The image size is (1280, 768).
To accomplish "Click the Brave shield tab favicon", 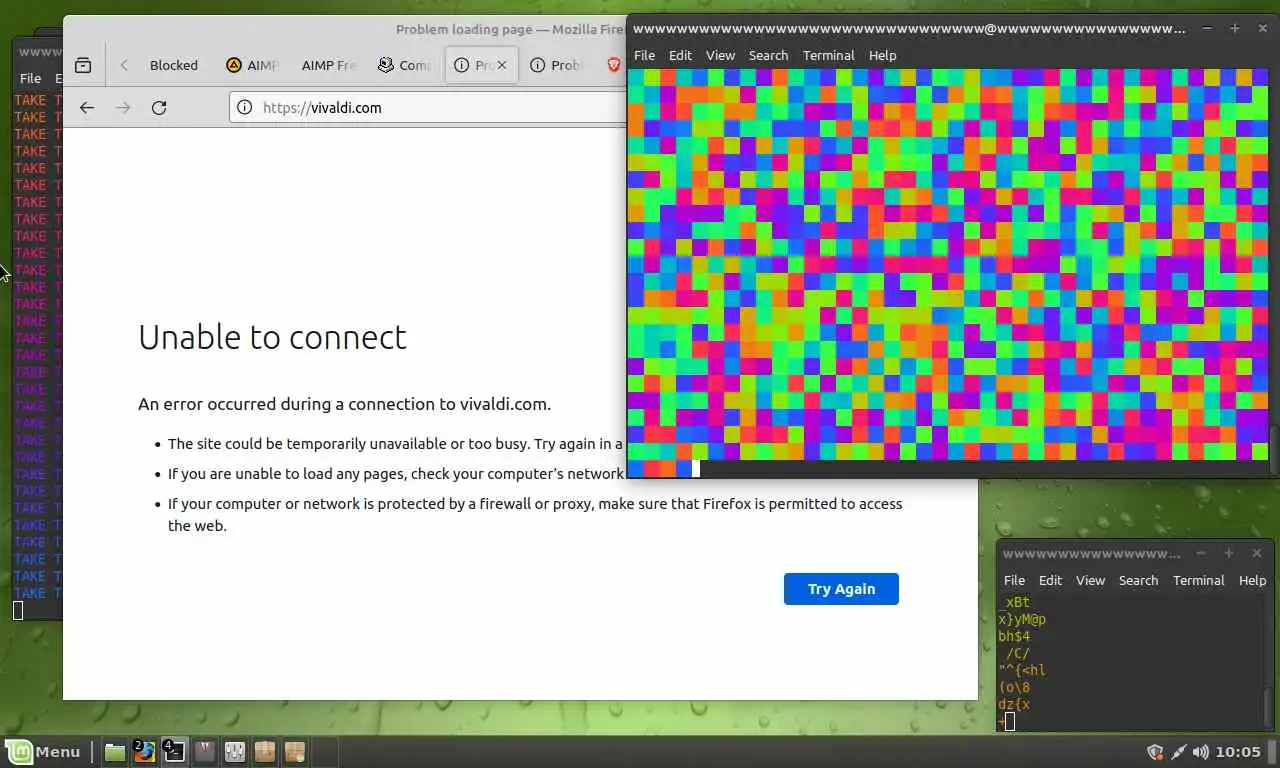I will pos(614,65).
